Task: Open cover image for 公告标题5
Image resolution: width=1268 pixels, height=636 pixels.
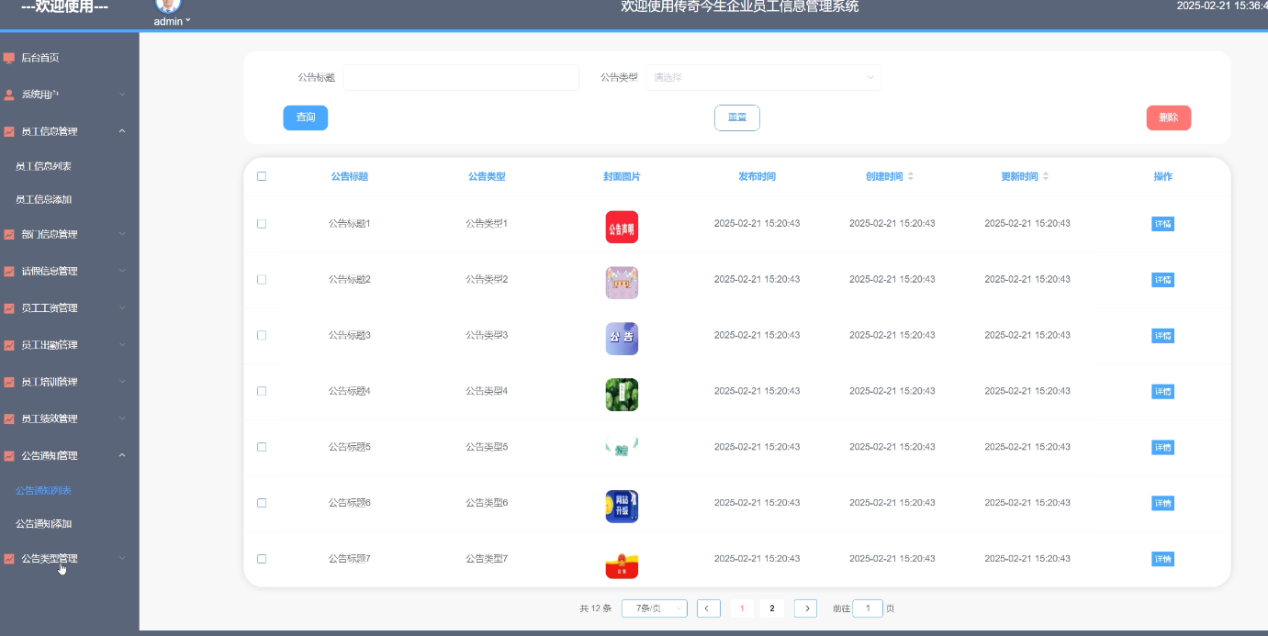Action: 621,449
